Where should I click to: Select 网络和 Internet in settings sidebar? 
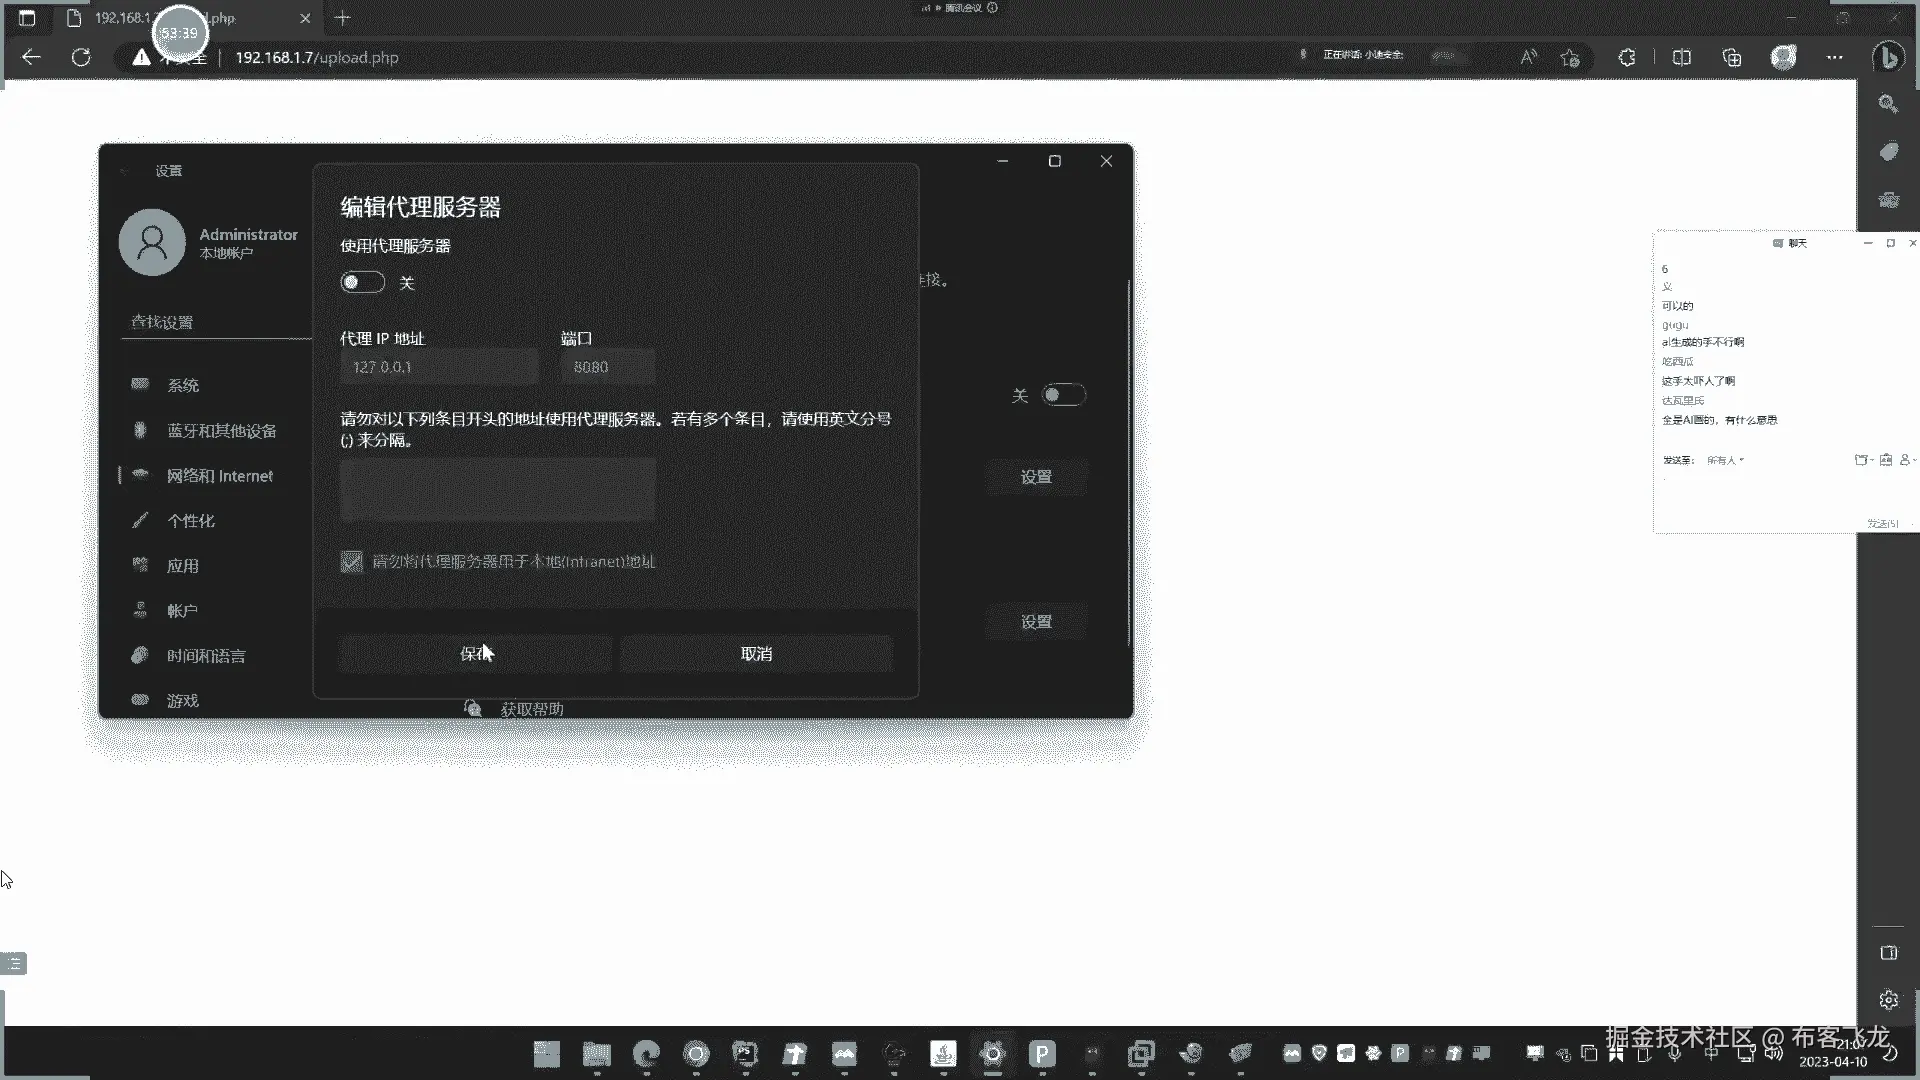(x=219, y=476)
